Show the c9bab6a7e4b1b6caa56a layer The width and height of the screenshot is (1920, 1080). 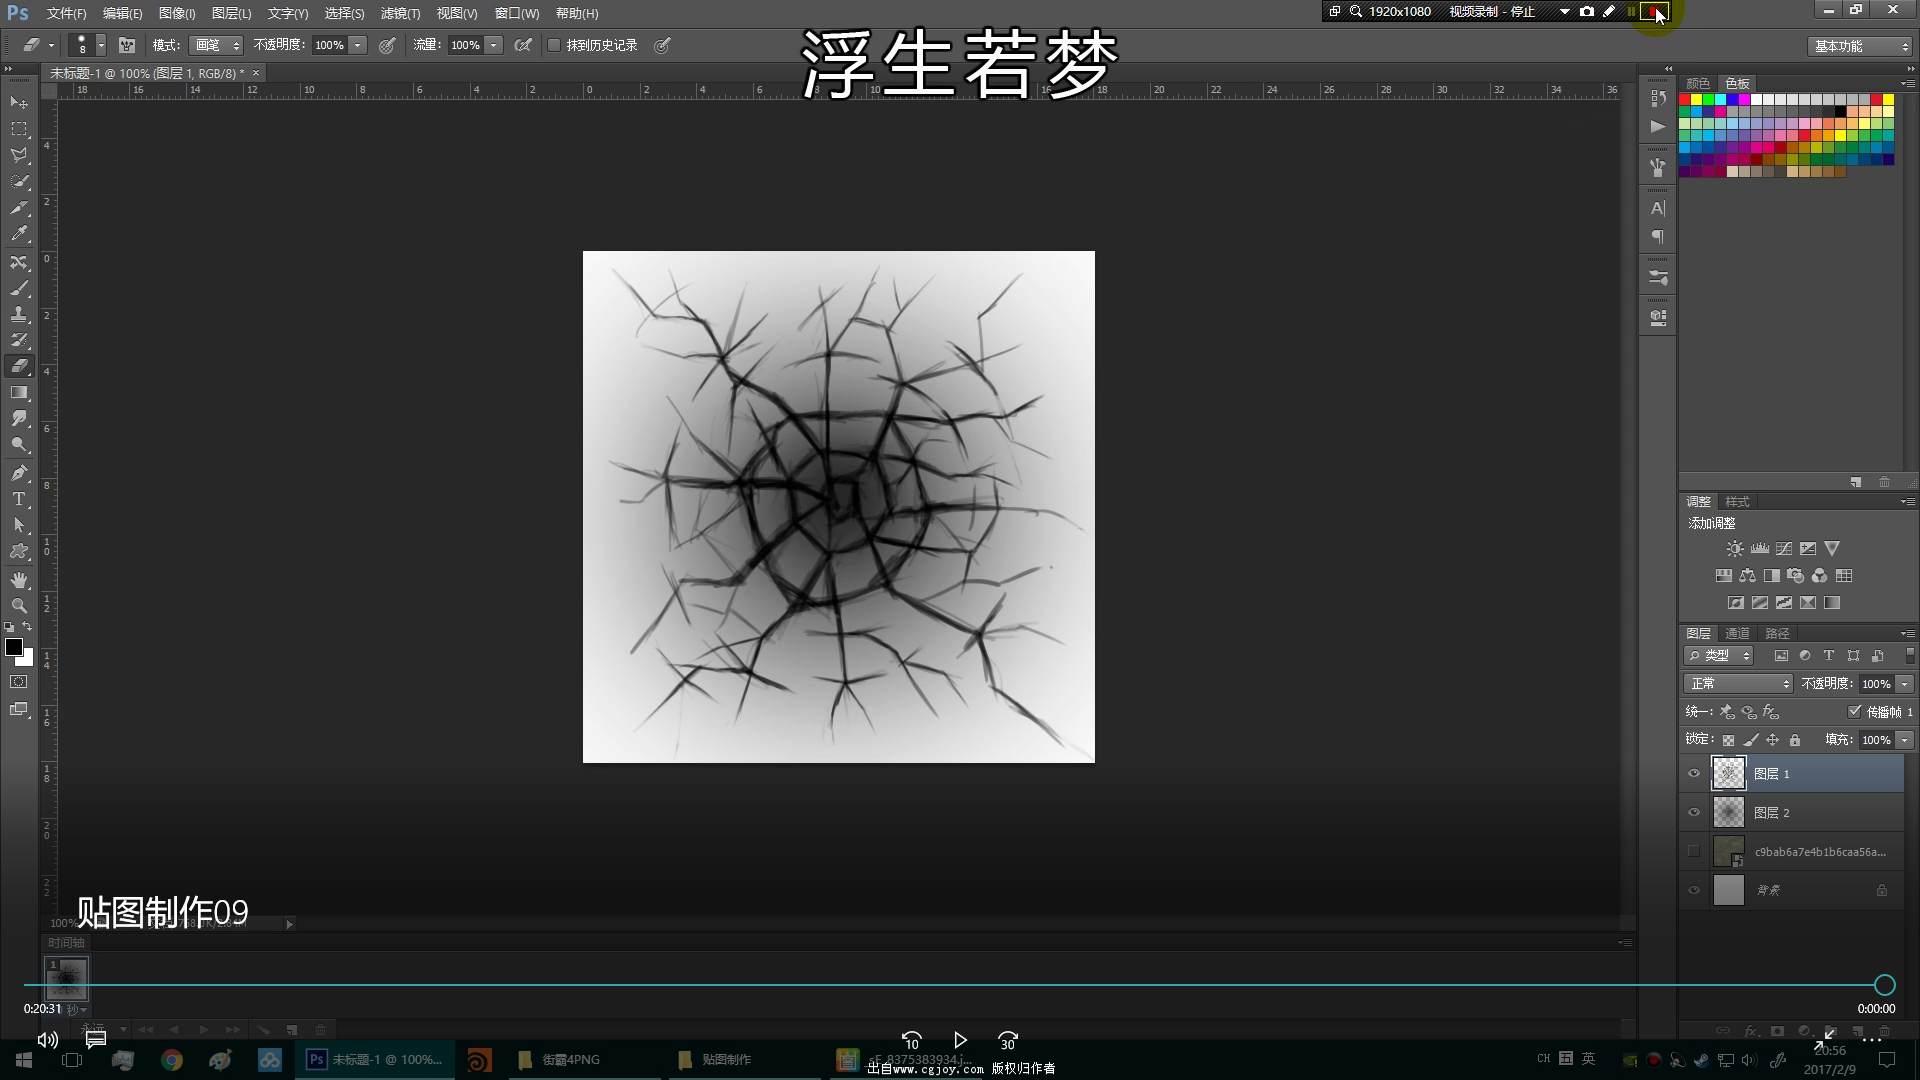1694,852
